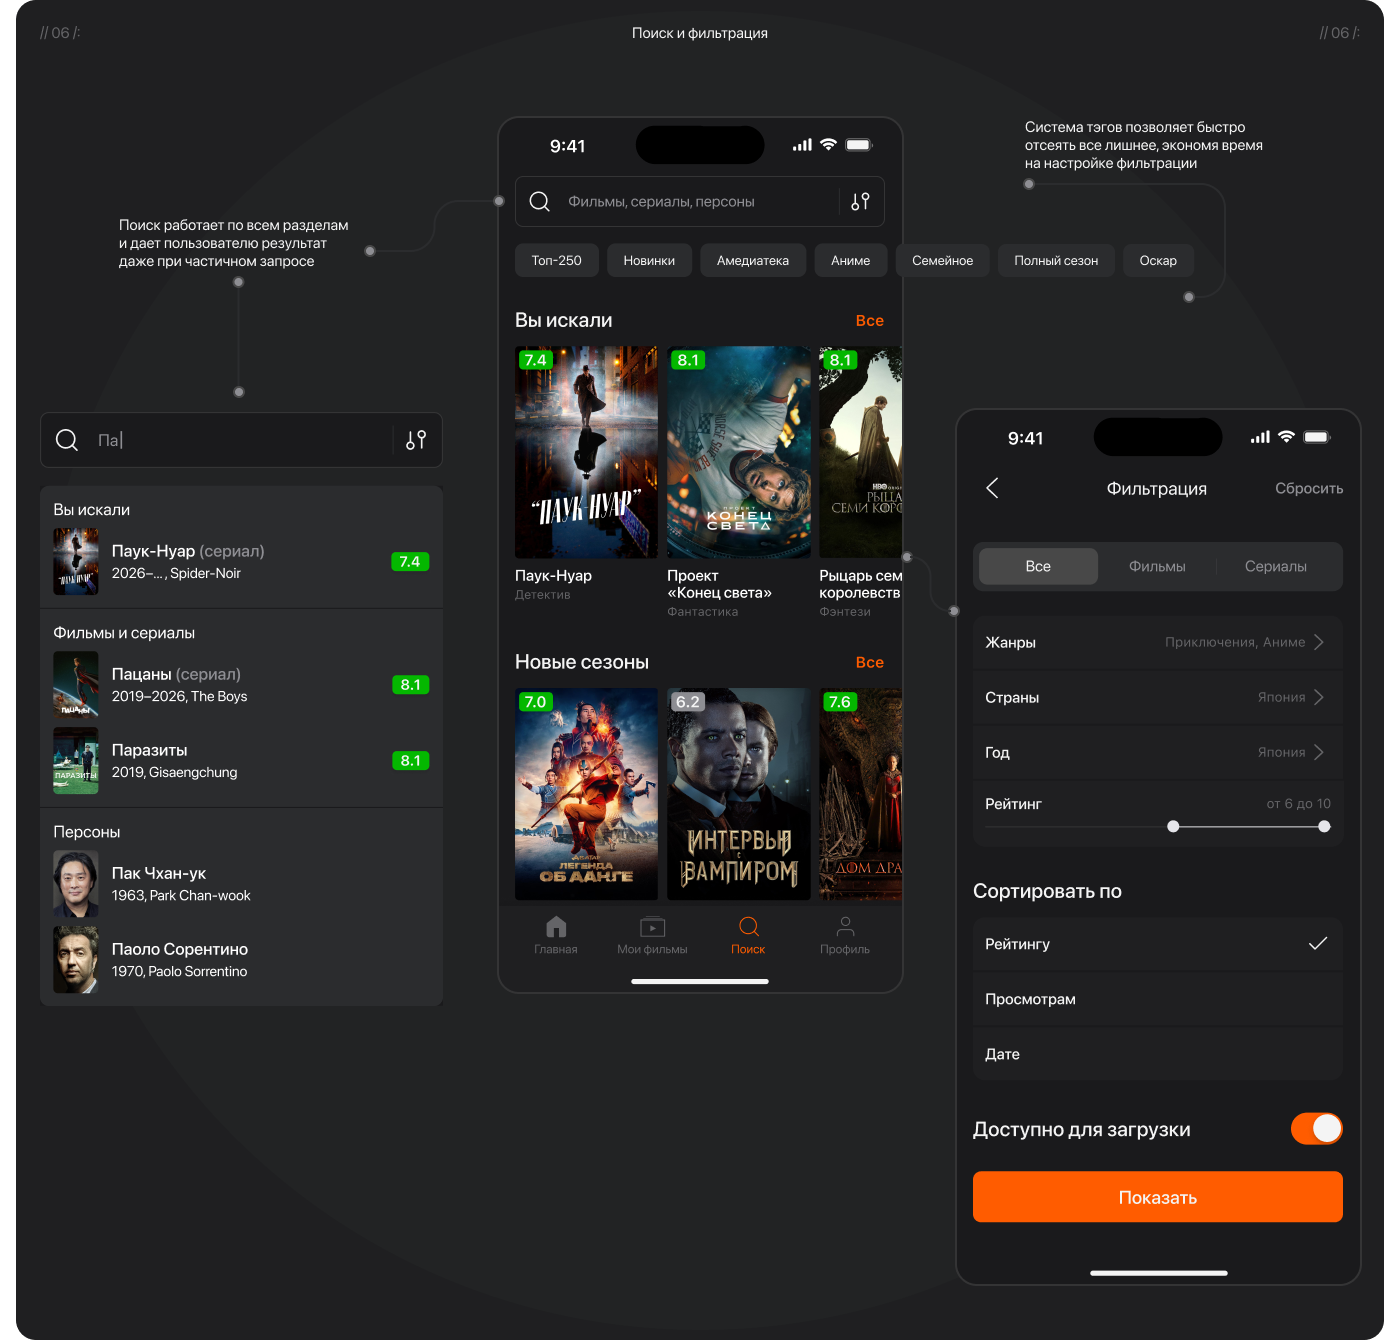Viewport: 1400px width, 1340px height.
Task: Switch to the Фильмы segment in Фильтрация
Action: pyautogui.click(x=1157, y=566)
